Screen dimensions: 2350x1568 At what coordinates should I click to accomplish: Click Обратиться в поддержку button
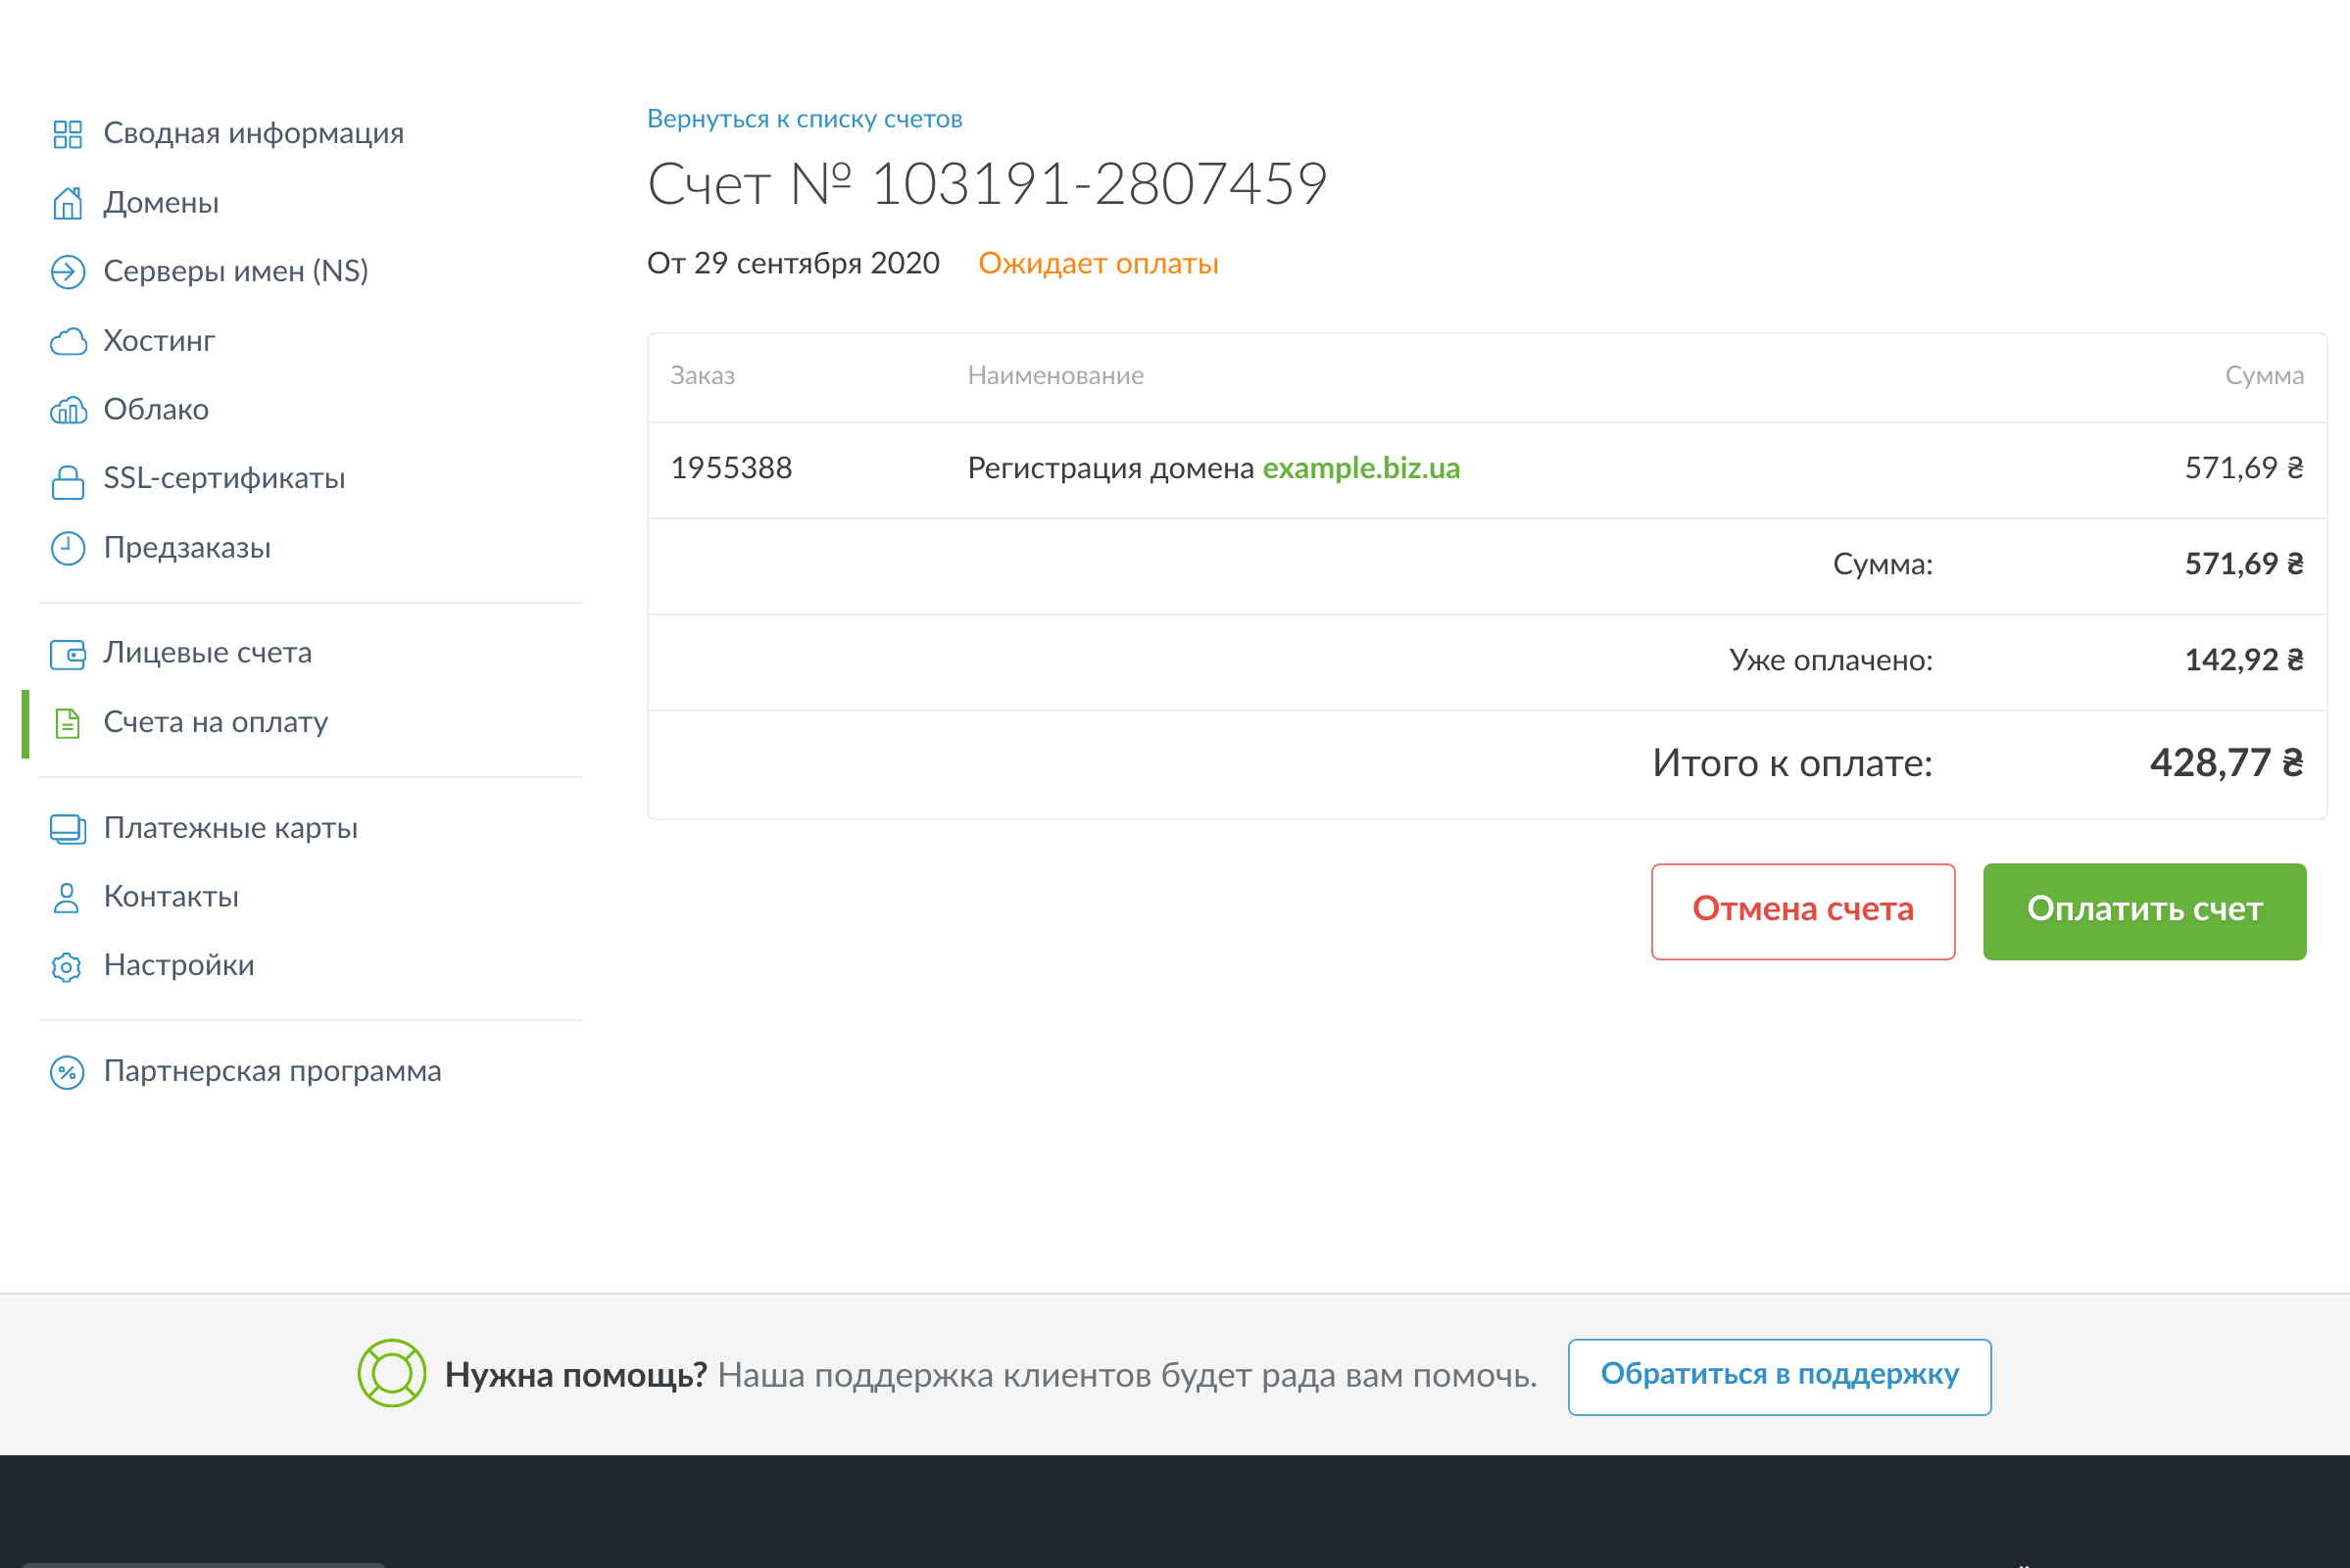coord(1778,1376)
